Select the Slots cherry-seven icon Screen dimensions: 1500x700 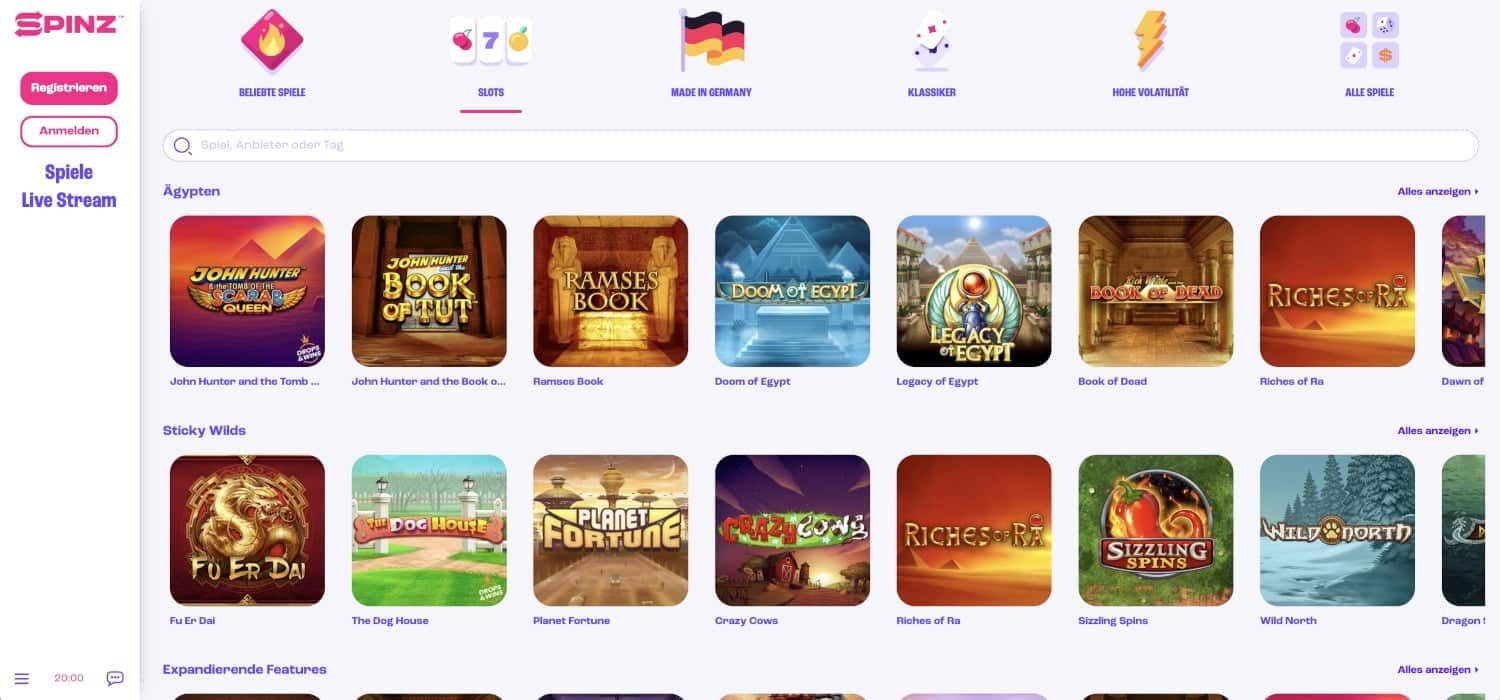click(490, 41)
